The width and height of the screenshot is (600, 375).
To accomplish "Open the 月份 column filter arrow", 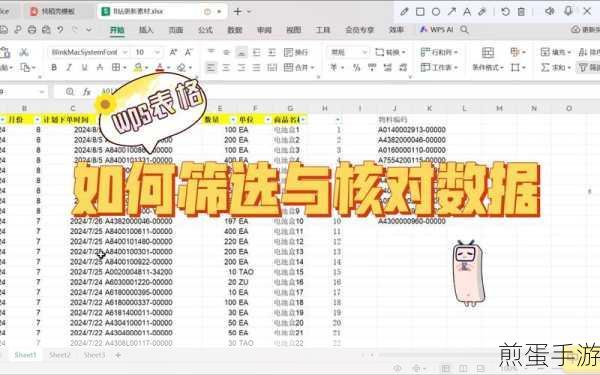I will 37,120.
